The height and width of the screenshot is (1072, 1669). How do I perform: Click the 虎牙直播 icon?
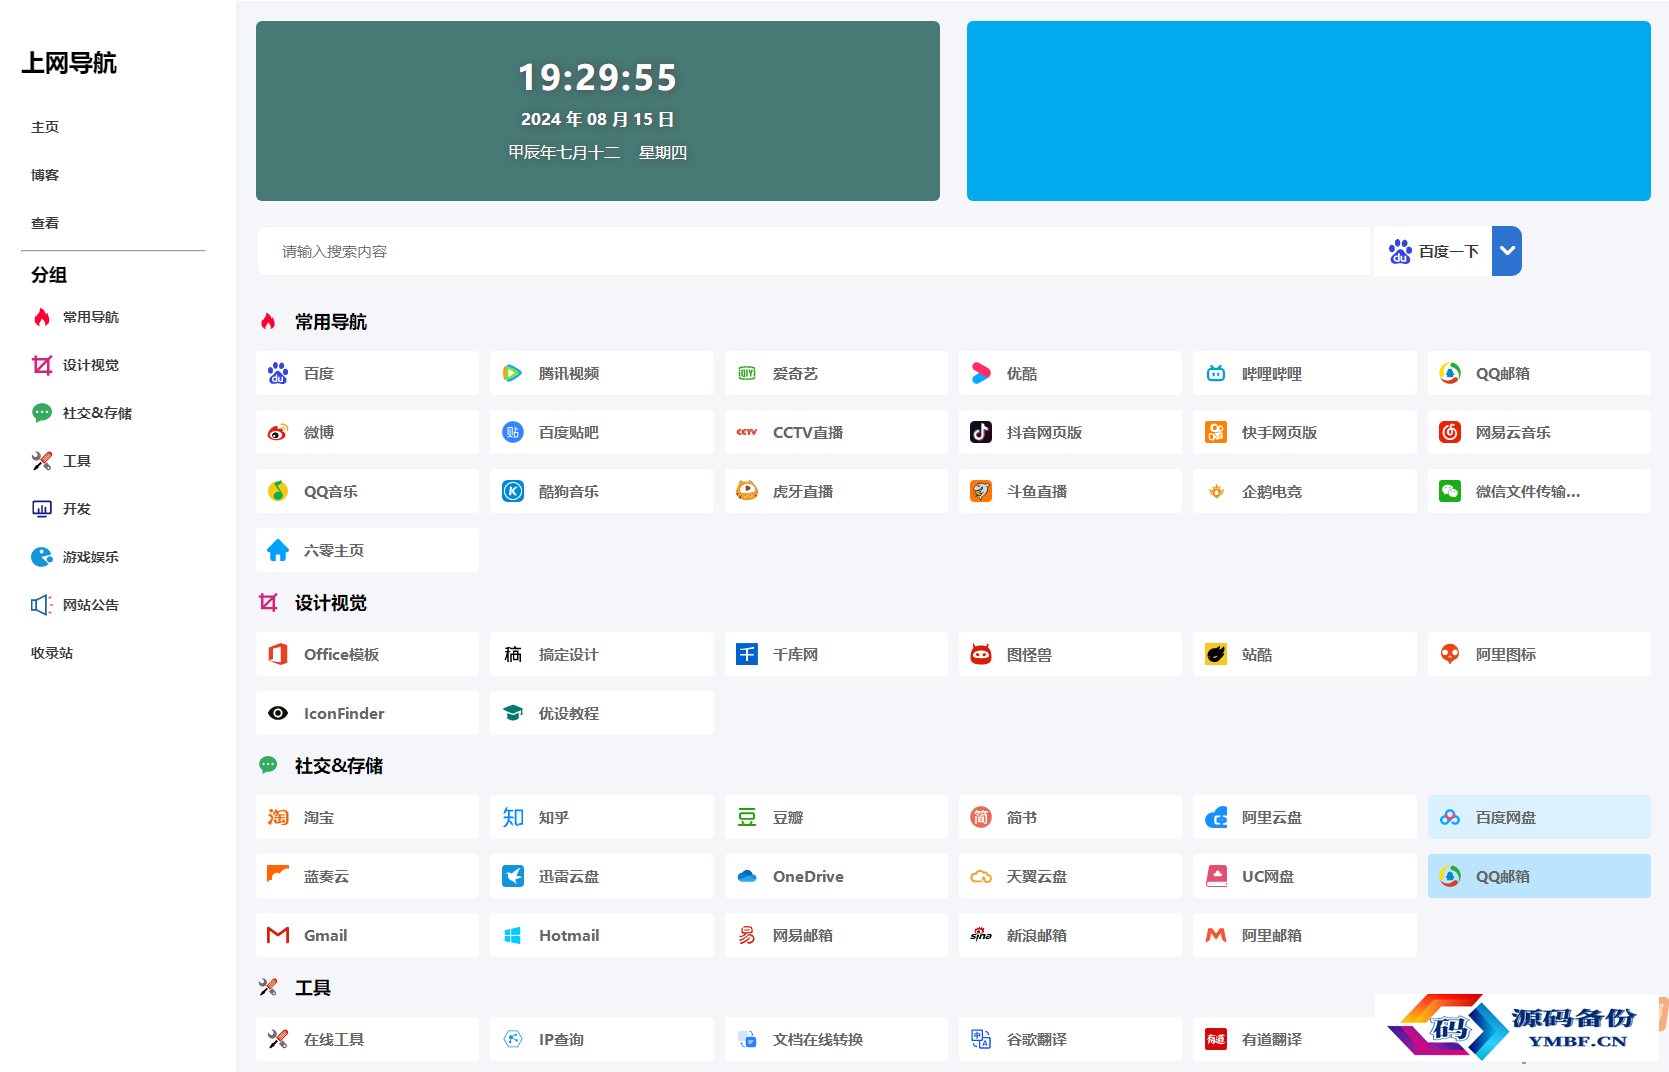click(747, 491)
